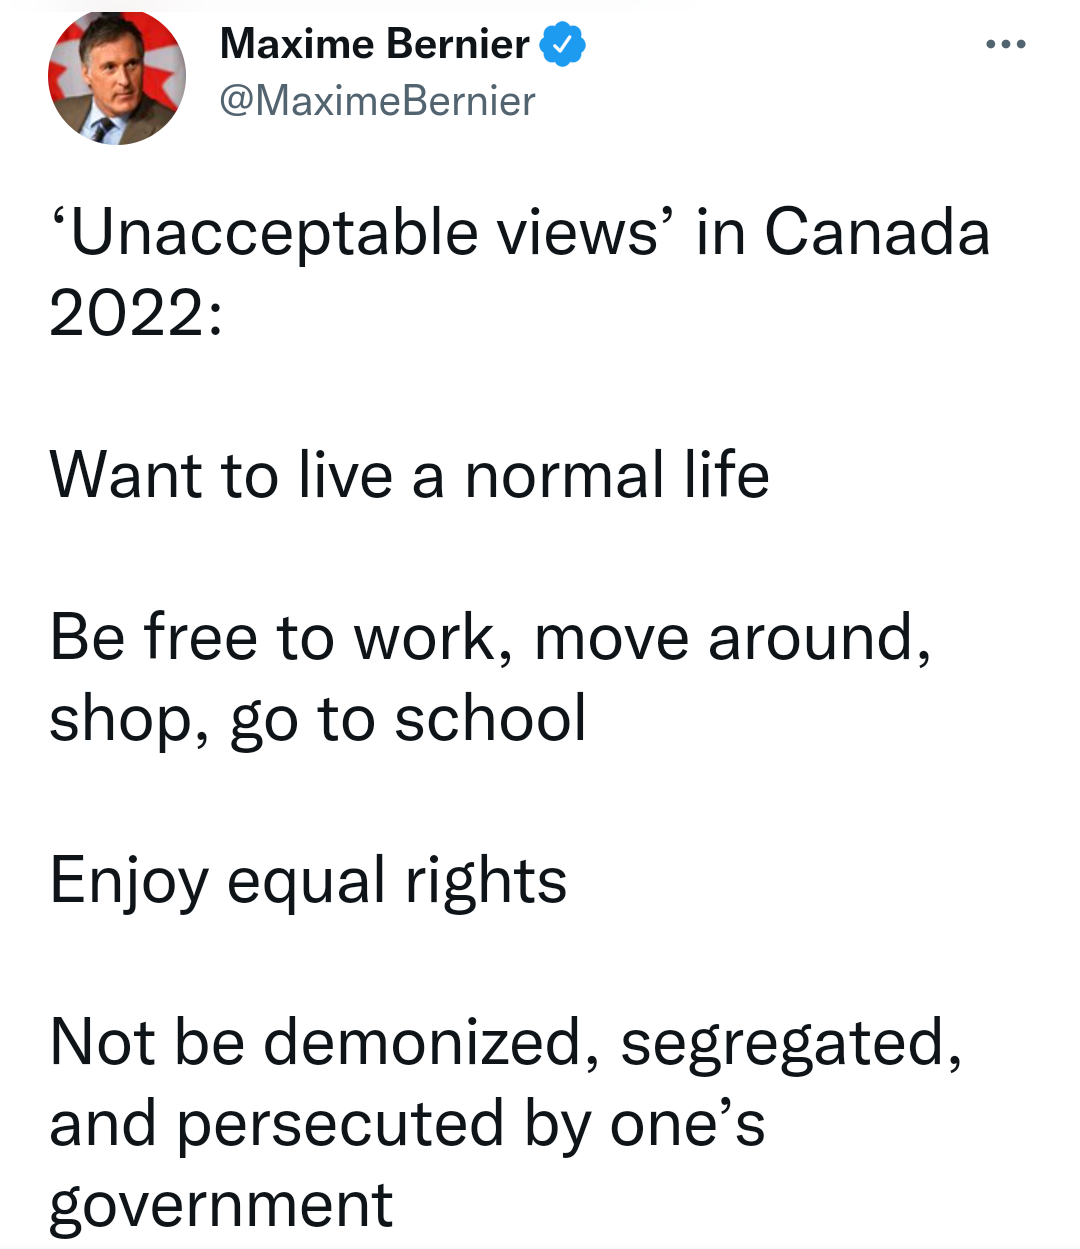
Task: Click the word 'government' ending the tweet
Action: point(221,1205)
